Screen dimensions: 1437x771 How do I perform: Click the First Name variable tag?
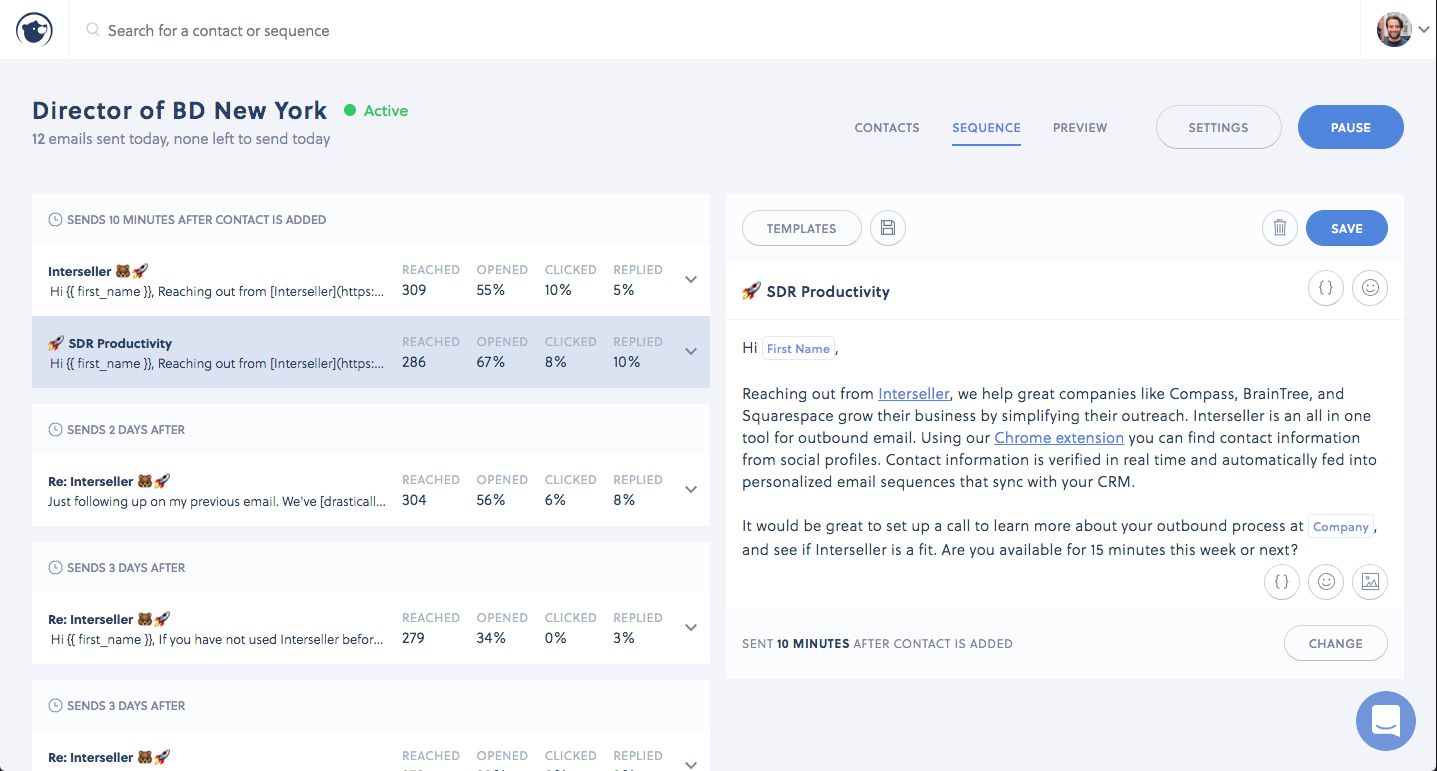[x=798, y=349]
